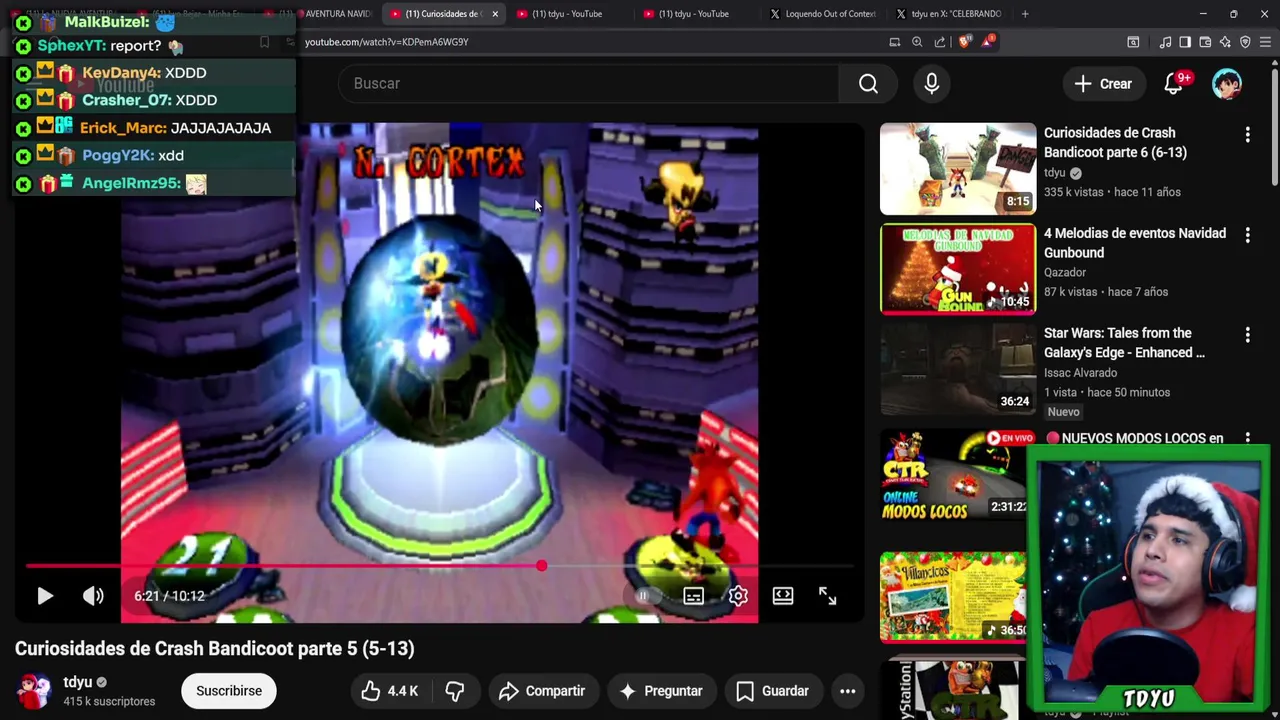Enter fullscreen with the player's corner icon
This screenshot has height=720, width=1280.
click(x=827, y=596)
